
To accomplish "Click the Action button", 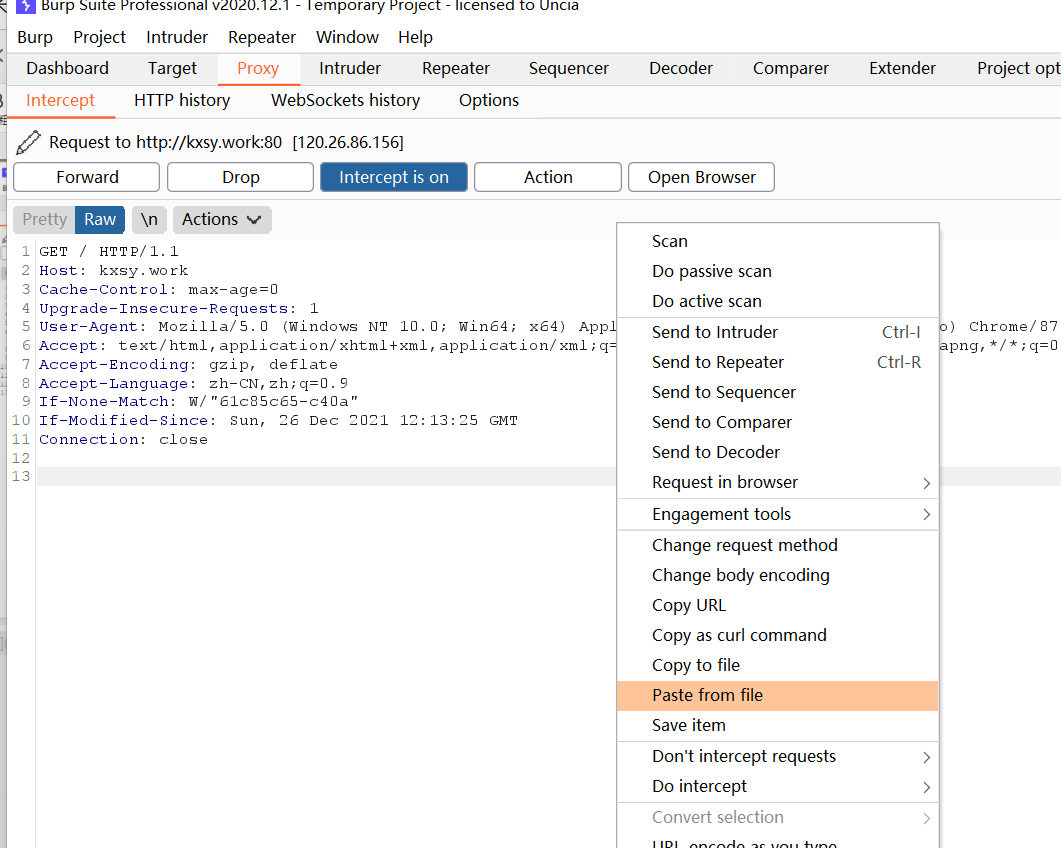I will pos(548,177).
